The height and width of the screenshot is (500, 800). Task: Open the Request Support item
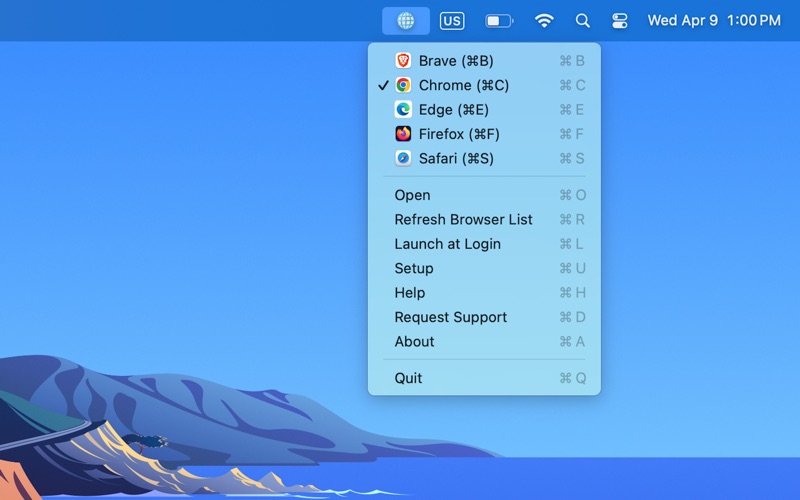450,317
